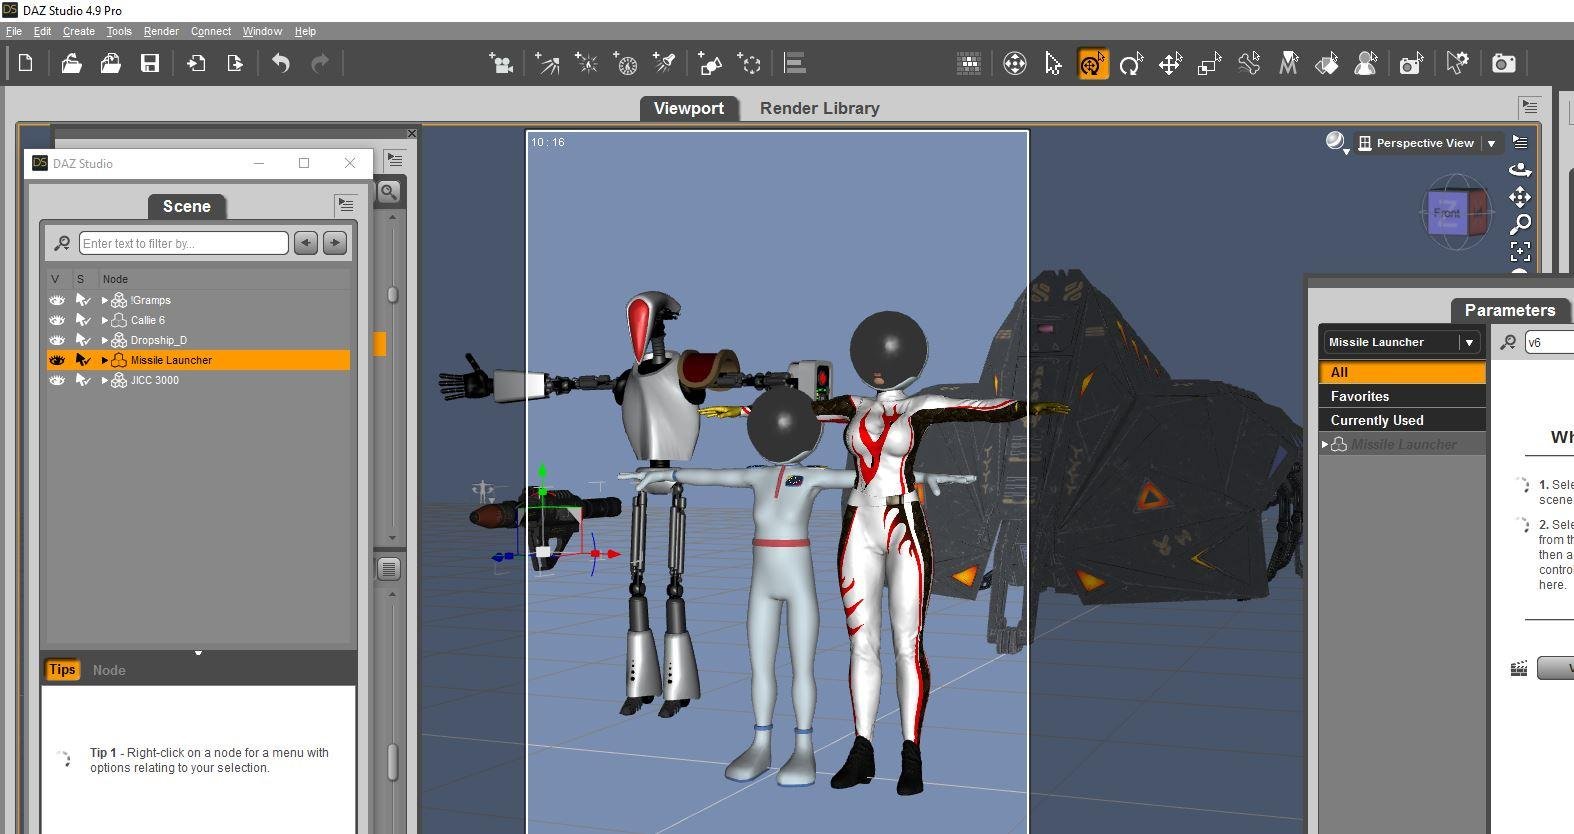Select the All filter in Parameters
The image size is (1574, 834).
coord(1402,372)
